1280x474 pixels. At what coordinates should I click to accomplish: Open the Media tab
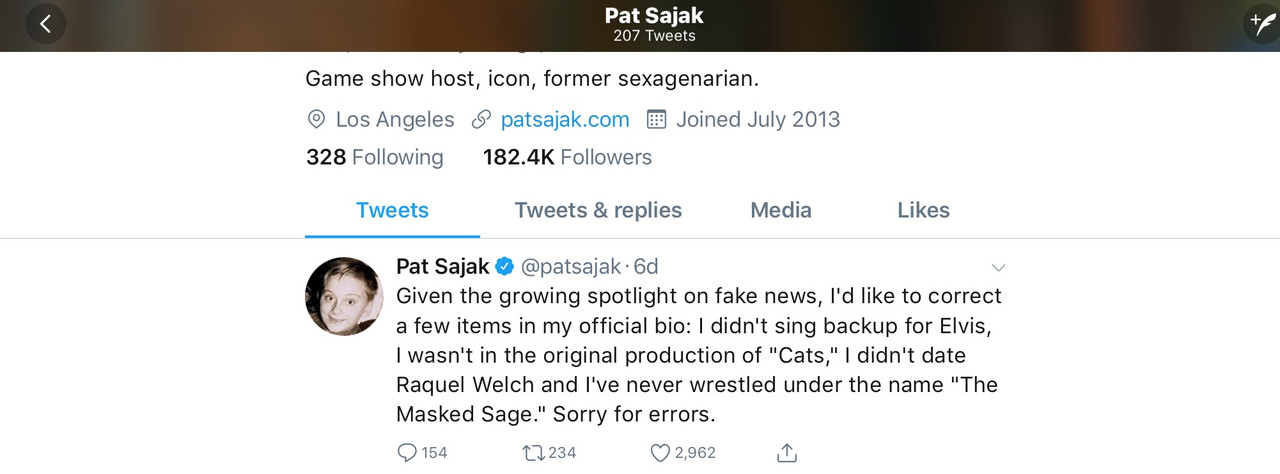781,210
